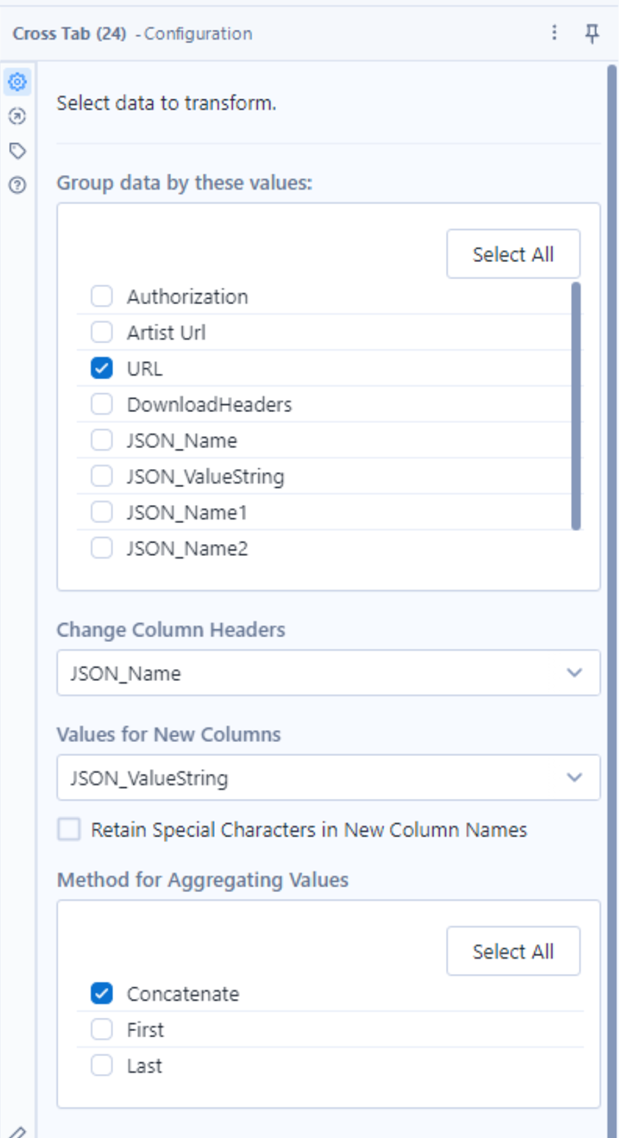Viewport: 619px width, 1138px height.
Task: Uncheck the URL group checkbox
Action: pos(102,369)
